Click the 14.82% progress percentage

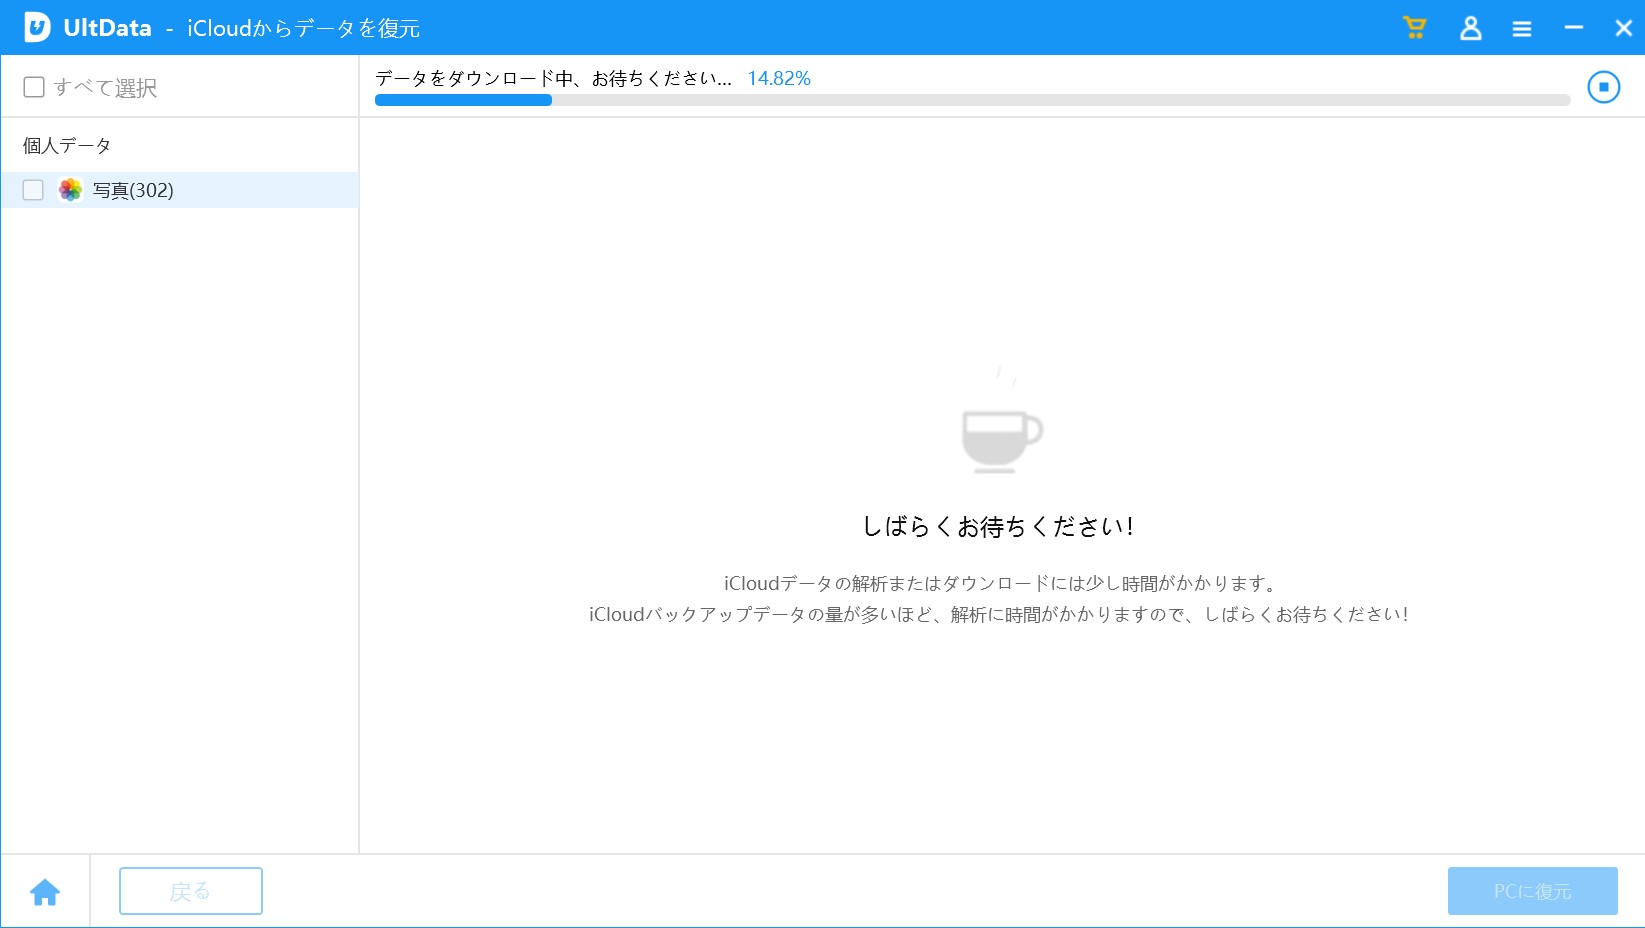(778, 78)
